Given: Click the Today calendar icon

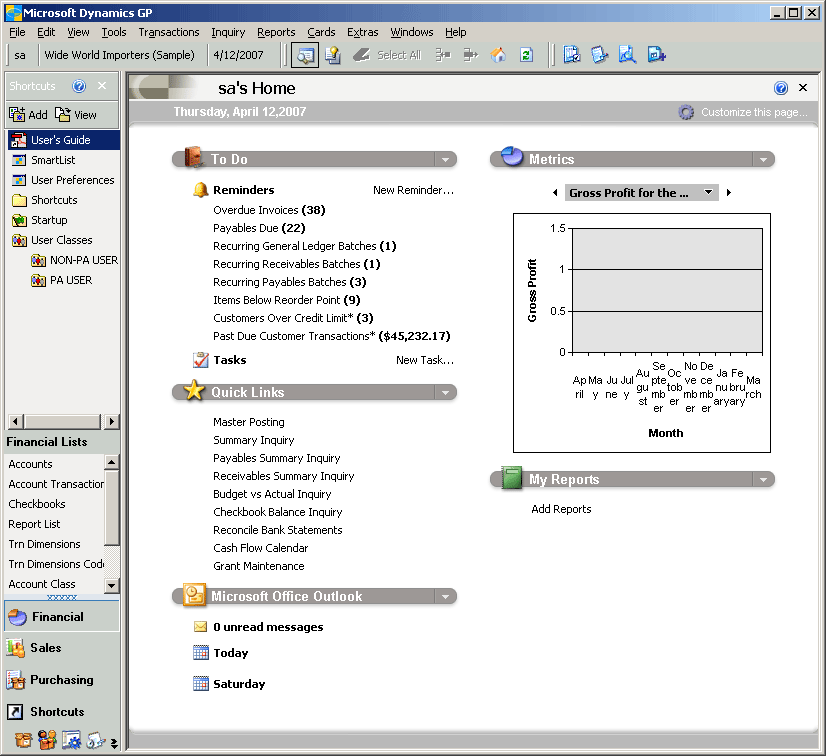Looking at the screenshot, I should pos(201,652).
